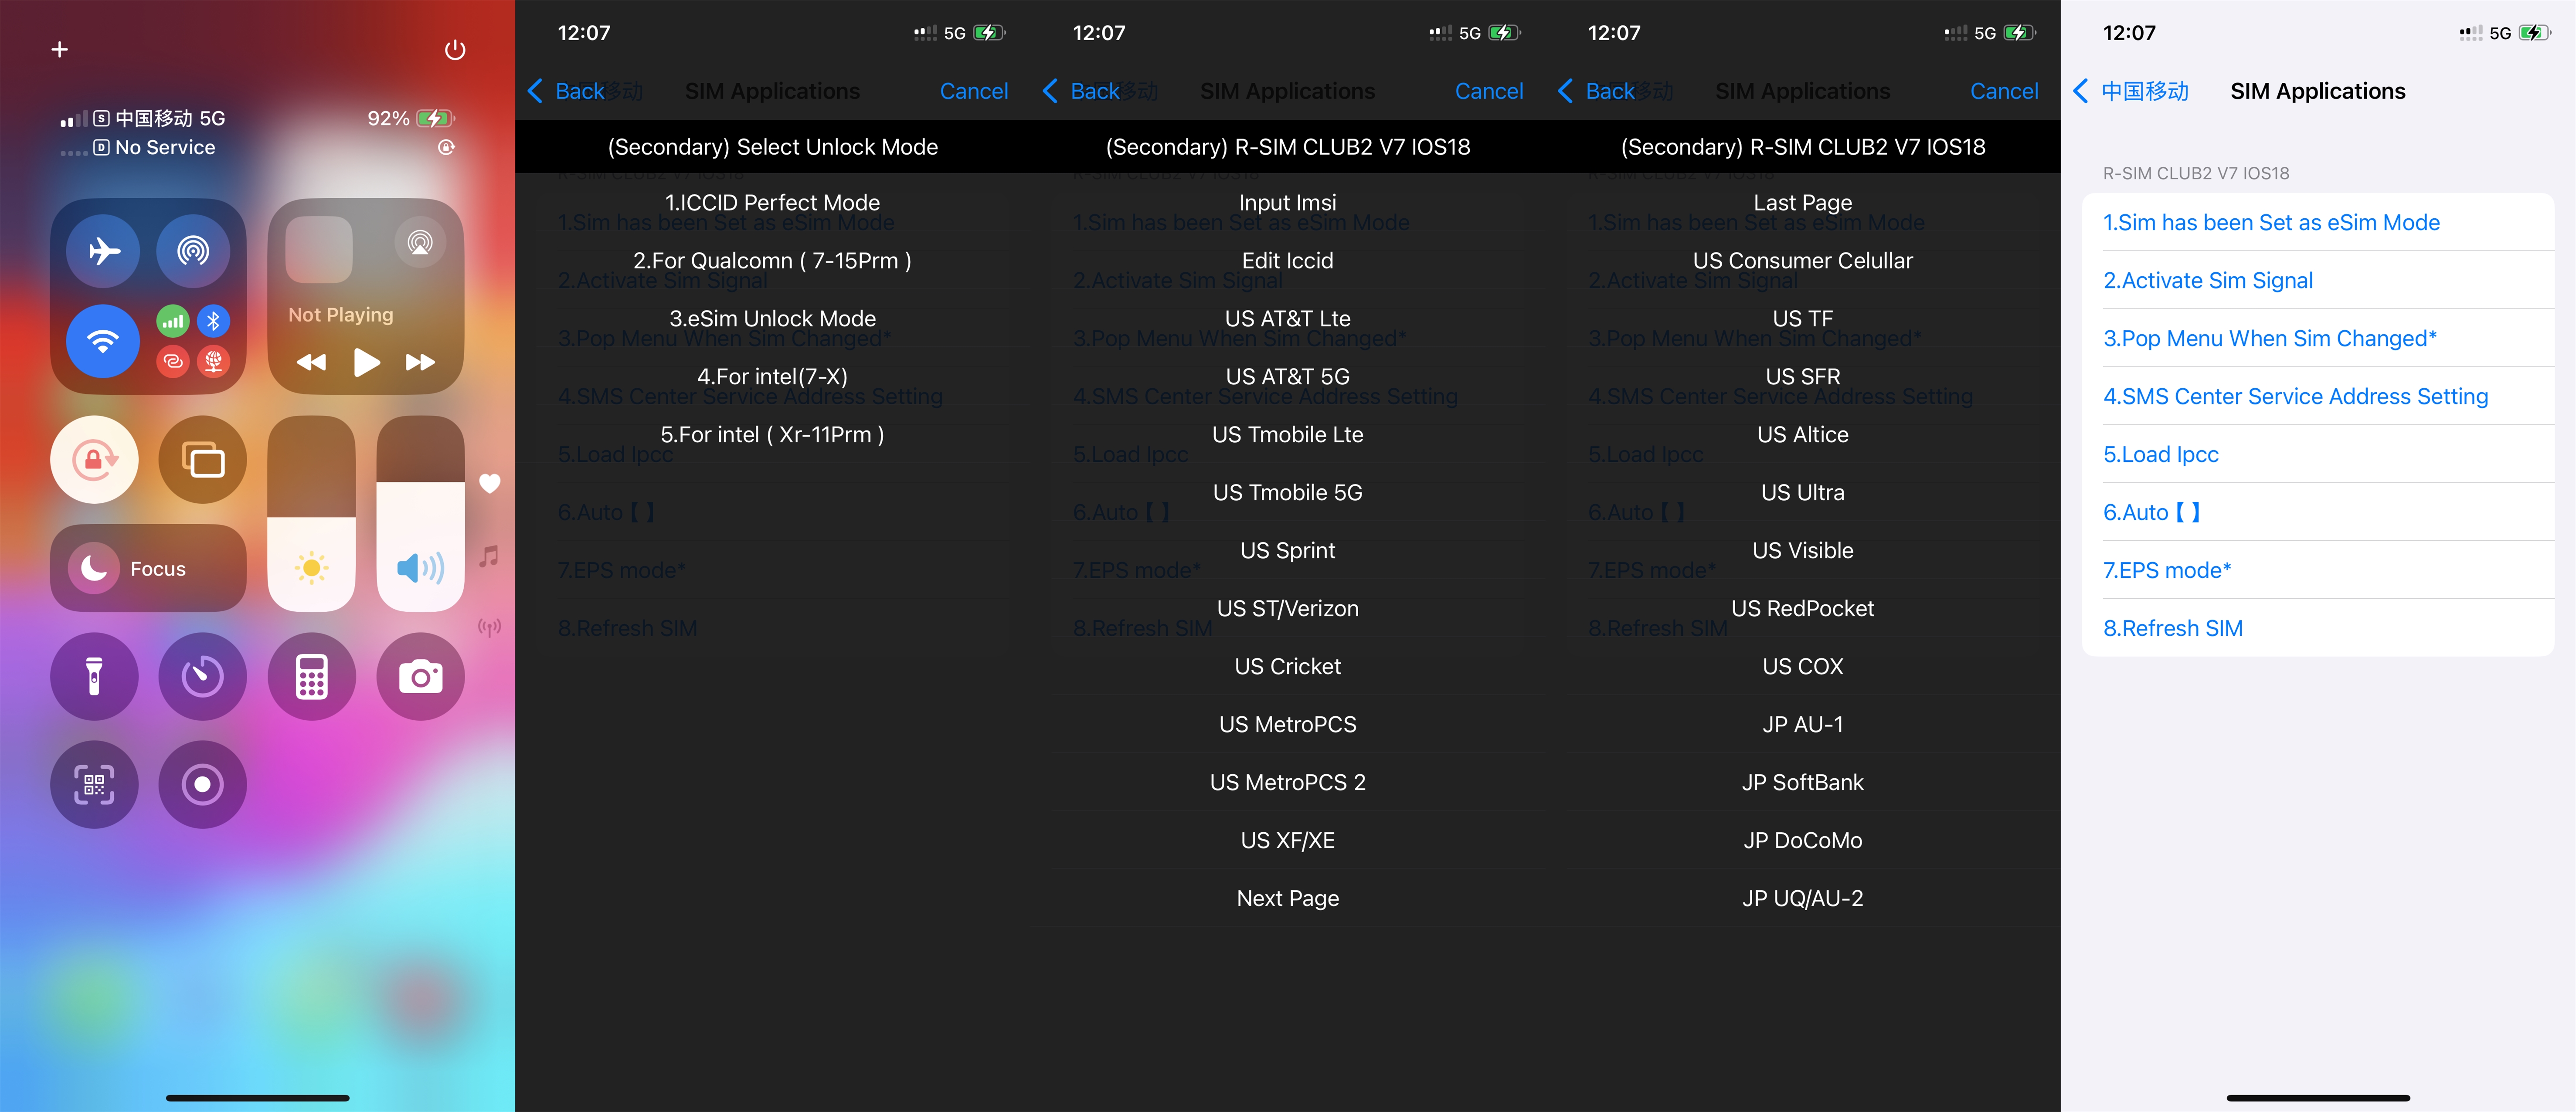The height and width of the screenshot is (1112, 2576).
Task: Open 2.Activate Sim Signal in light list
Action: click(2318, 281)
